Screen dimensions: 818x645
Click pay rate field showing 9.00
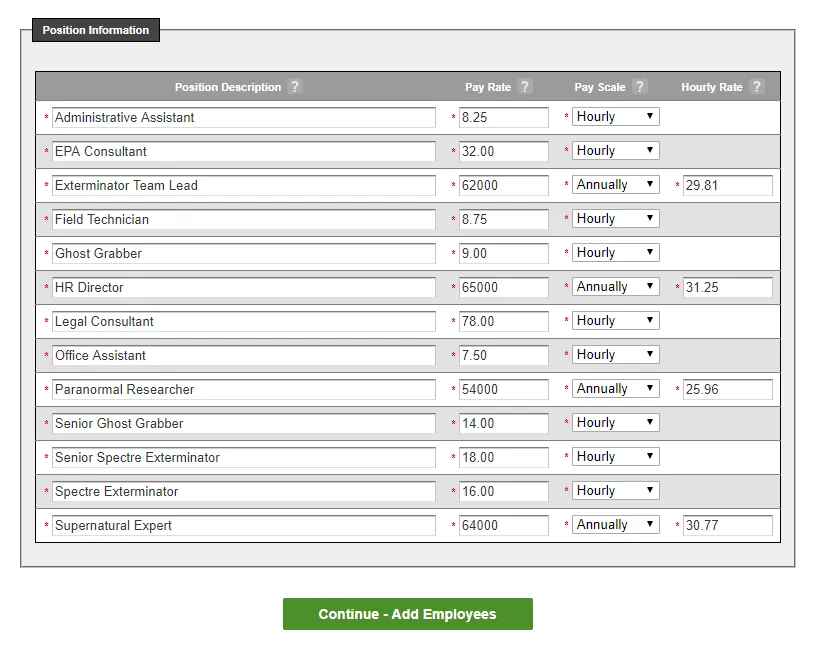[504, 254]
